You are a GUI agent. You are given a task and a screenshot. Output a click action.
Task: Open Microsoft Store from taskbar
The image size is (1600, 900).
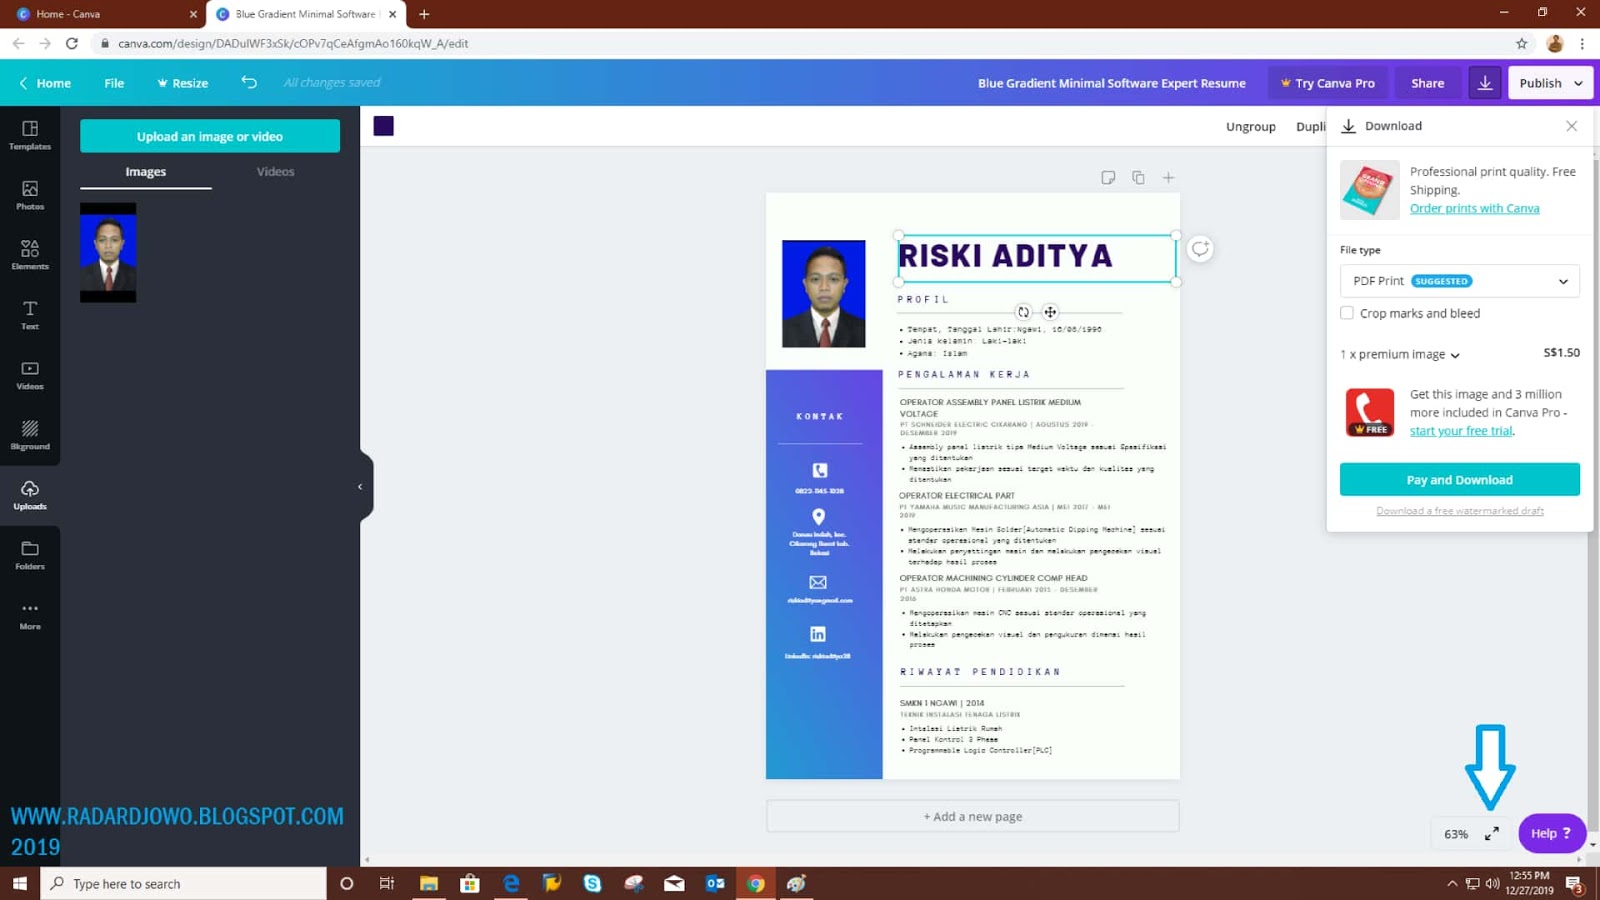click(x=469, y=884)
